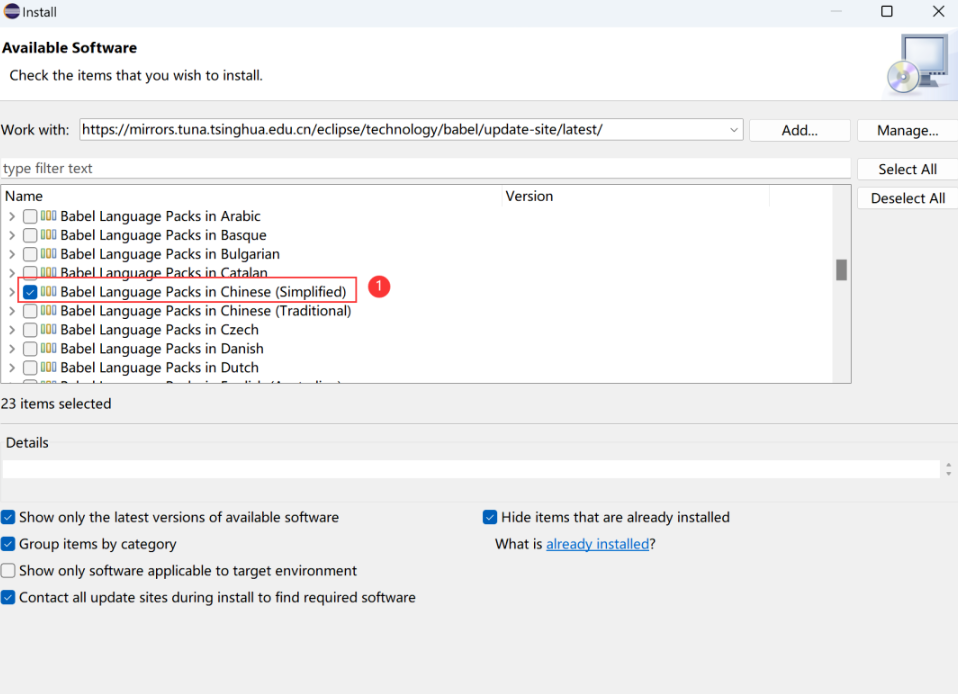Click the Details box up arrow
The width and height of the screenshot is (958, 694).
[948, 465]
